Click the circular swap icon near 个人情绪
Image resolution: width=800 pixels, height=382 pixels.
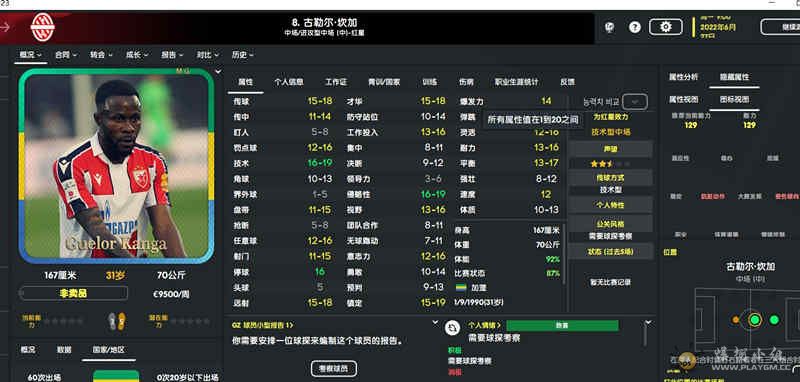click(452, 328)
